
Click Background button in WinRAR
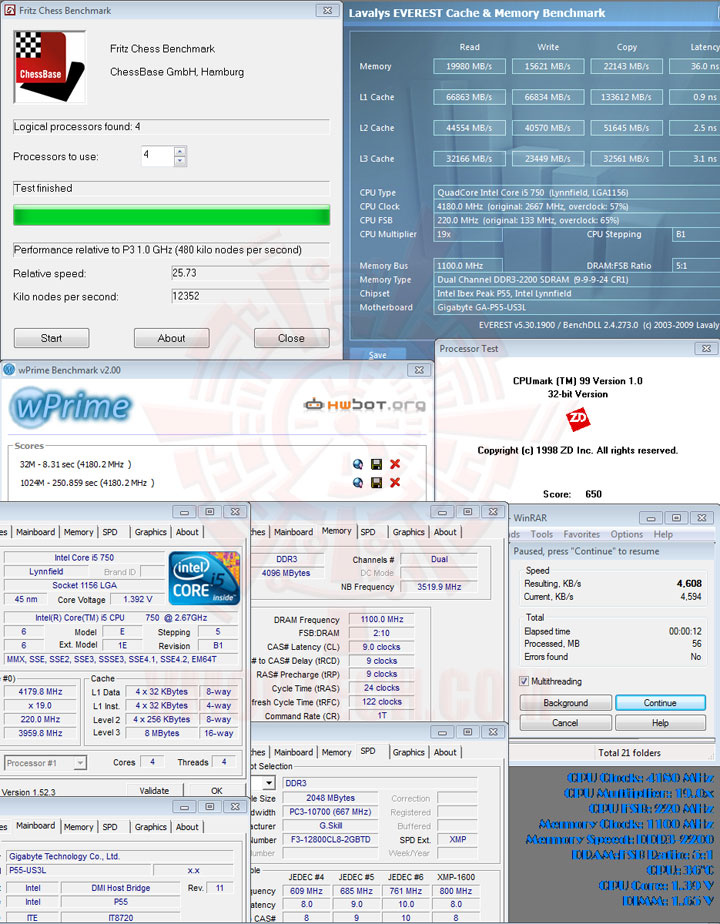566,703
